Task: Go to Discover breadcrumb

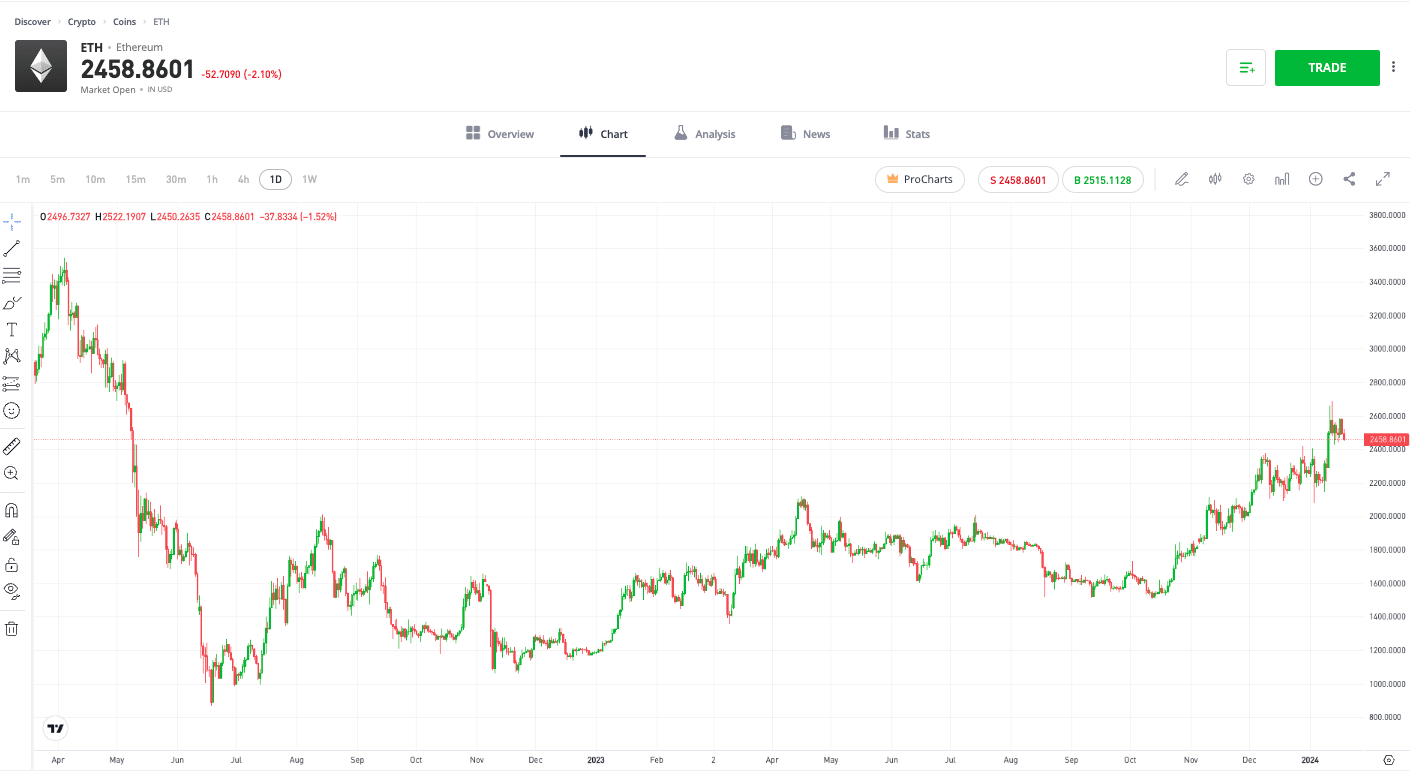Action: click(33, 22)
